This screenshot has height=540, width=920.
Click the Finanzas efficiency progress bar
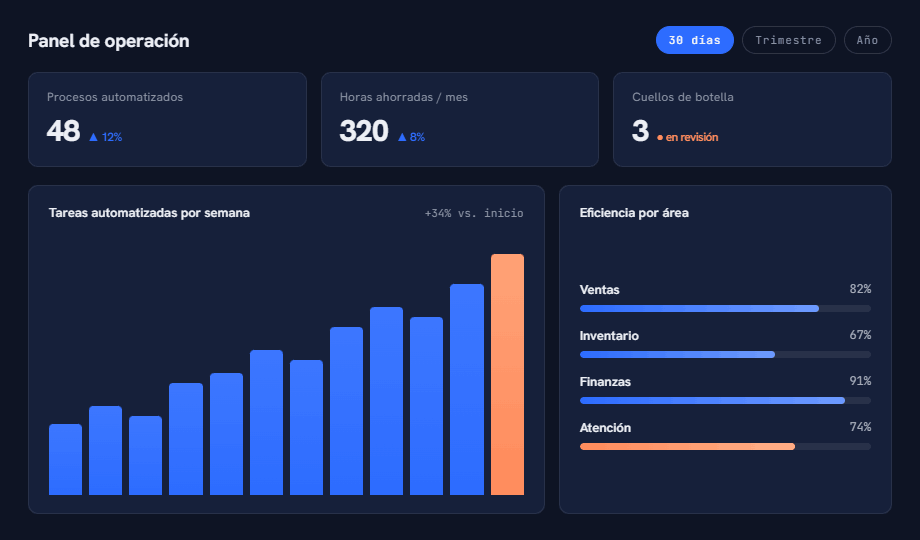pos(725,400)
